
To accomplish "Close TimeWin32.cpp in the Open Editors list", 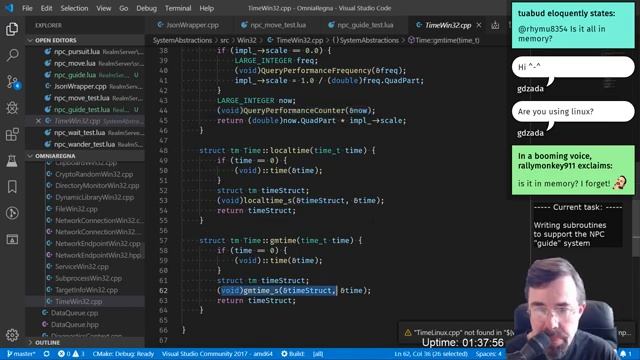I will 38,121.
